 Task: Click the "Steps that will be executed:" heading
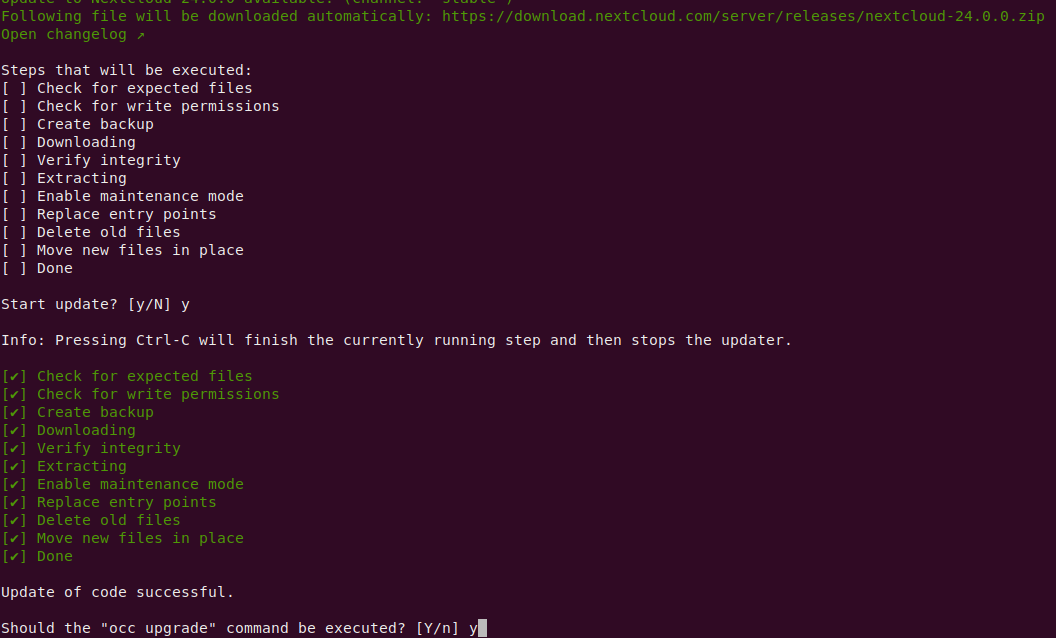tap(127, 70)
